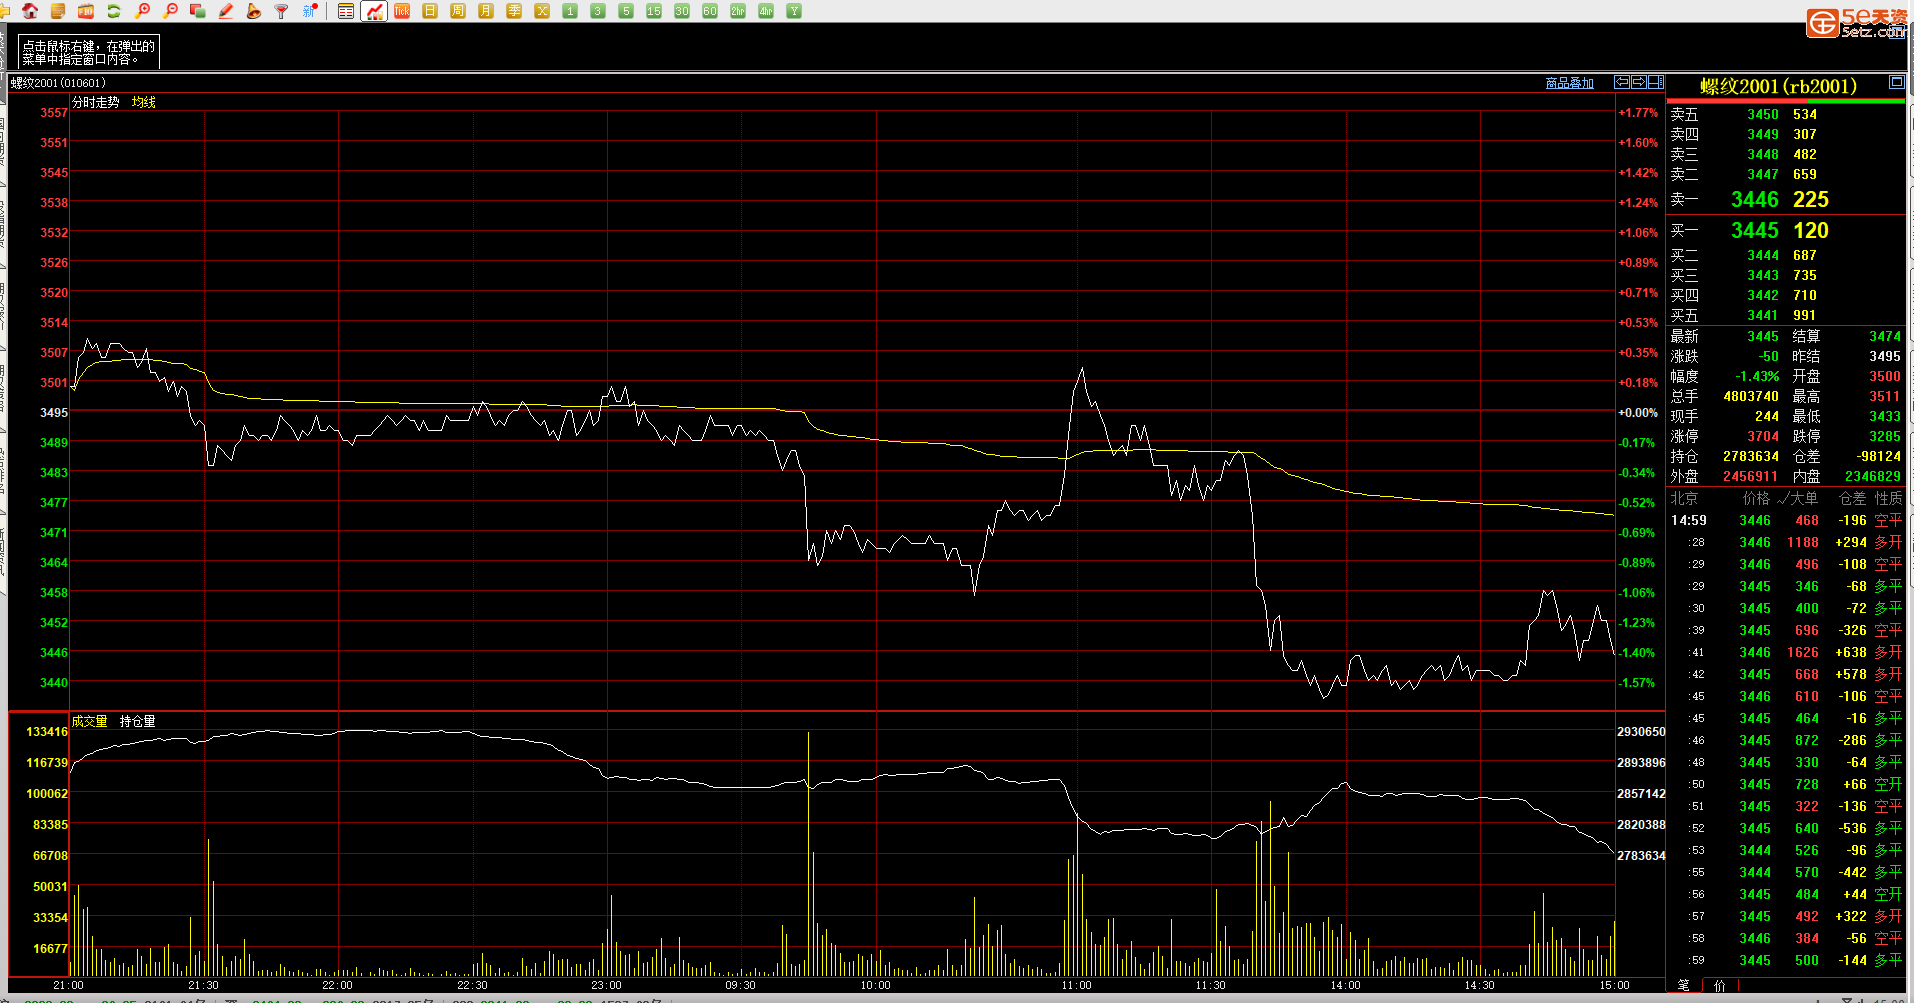
Task: Select the 1-minute period button
Action: [x=570, y=11]
